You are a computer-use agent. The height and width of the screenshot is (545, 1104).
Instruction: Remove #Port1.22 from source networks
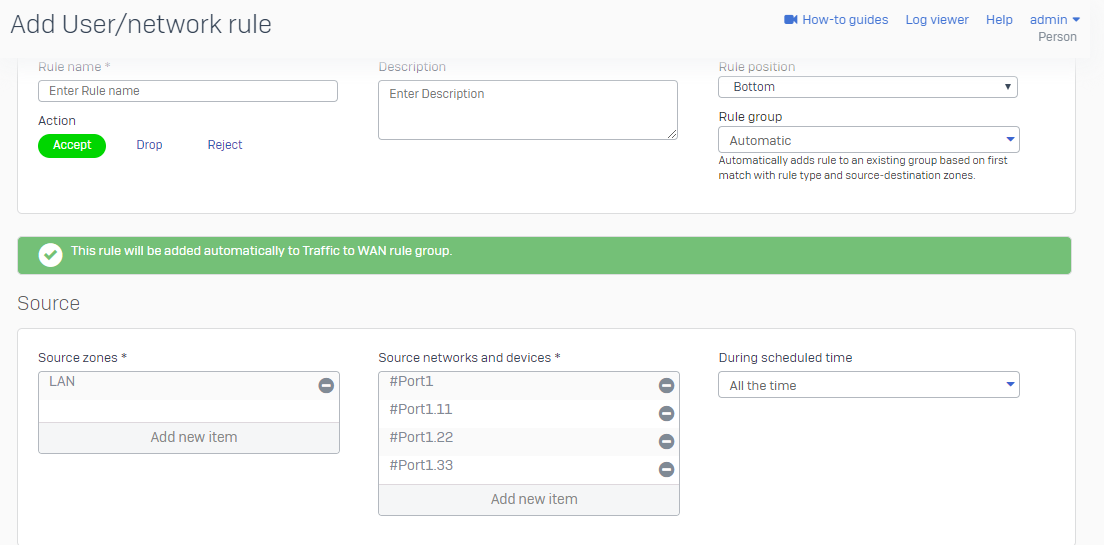pyautogui.click(x=666, y=441)
